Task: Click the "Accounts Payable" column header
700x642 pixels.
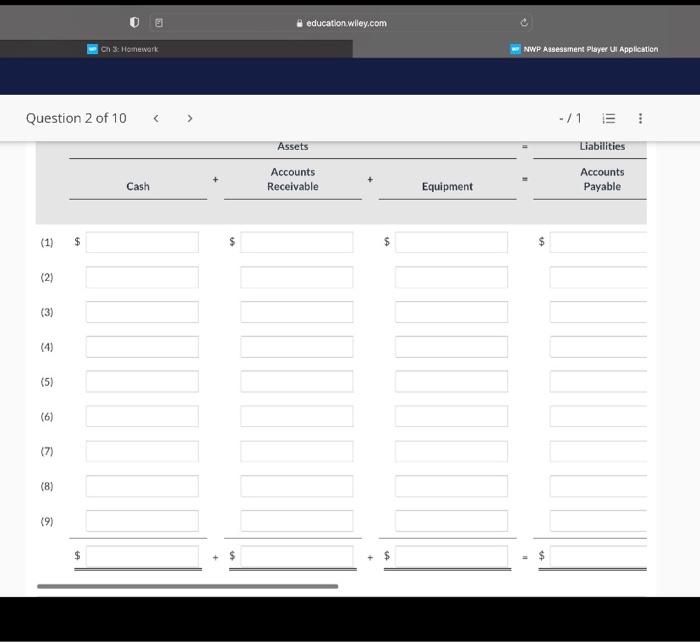Action: point(602,179)
